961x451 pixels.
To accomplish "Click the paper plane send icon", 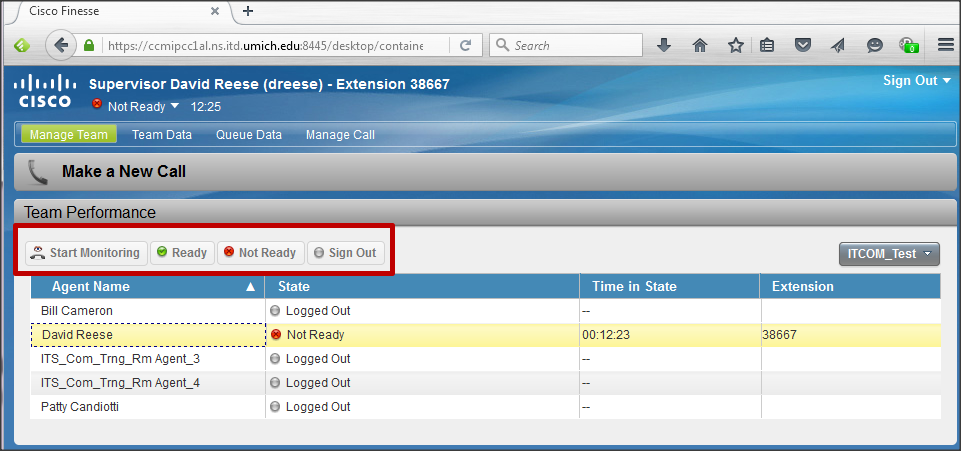I will [838, 45].
